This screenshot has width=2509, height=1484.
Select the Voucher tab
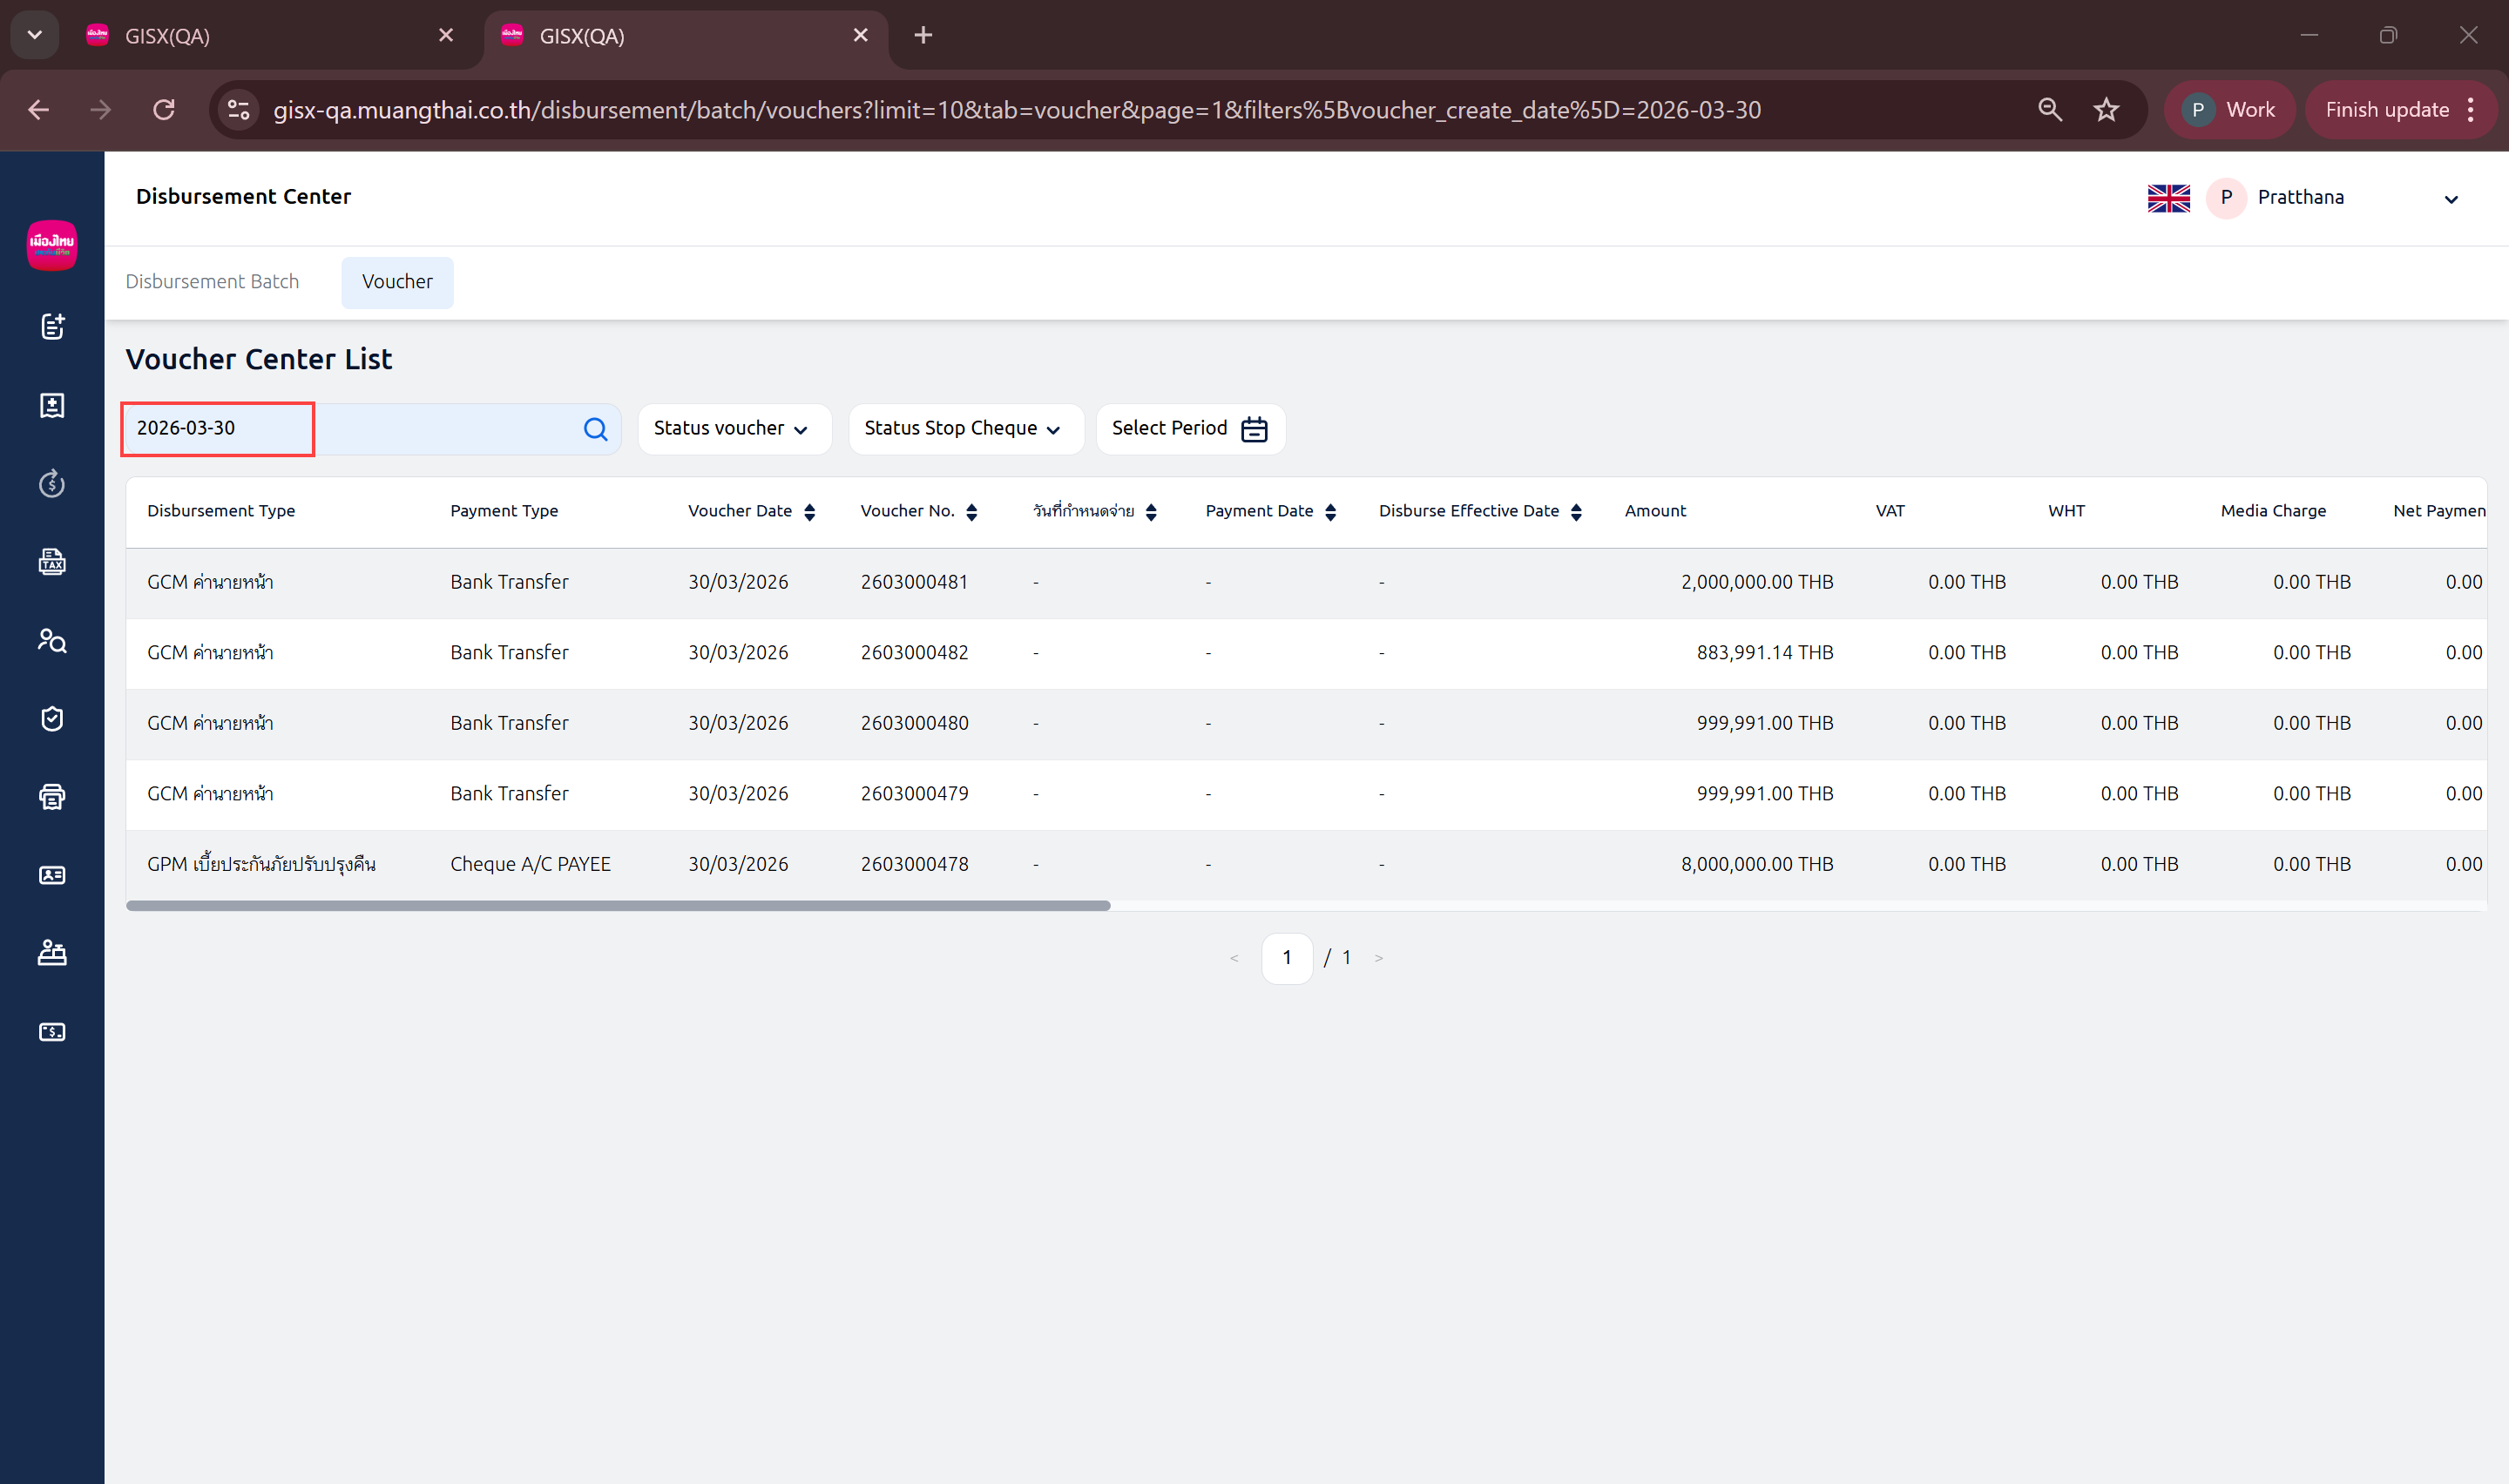pyautogui.click(x=397, y=282)
